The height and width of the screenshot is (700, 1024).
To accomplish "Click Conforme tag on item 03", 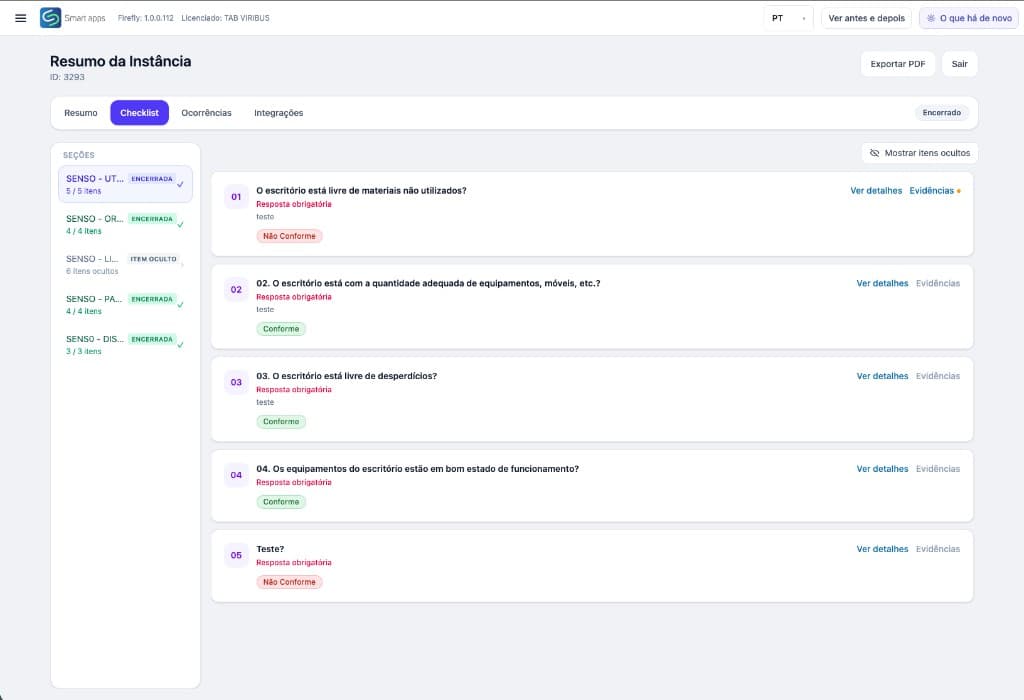I will [281, 422].
